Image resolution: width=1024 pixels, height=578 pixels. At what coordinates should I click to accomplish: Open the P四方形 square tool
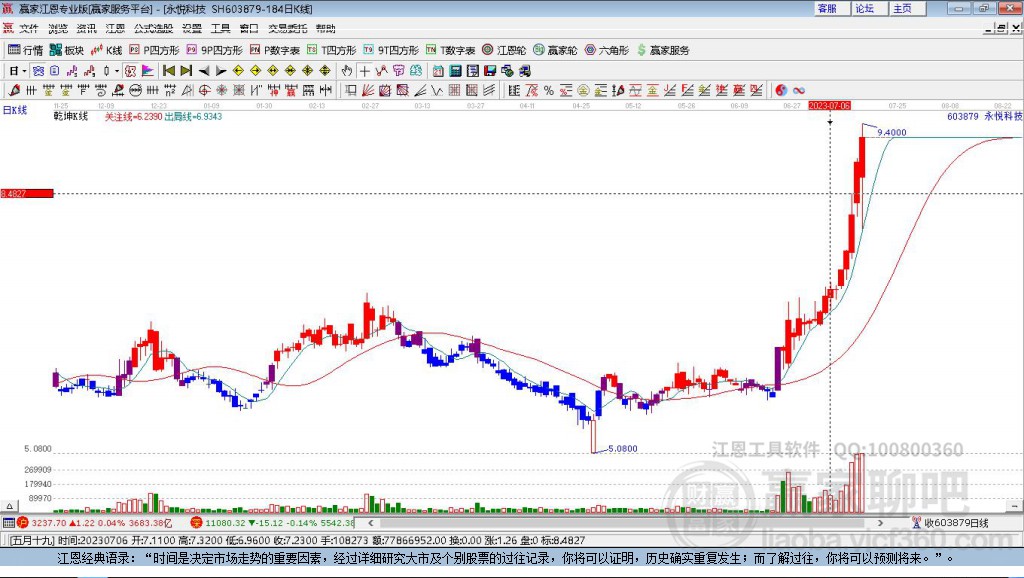coord(154,50)
